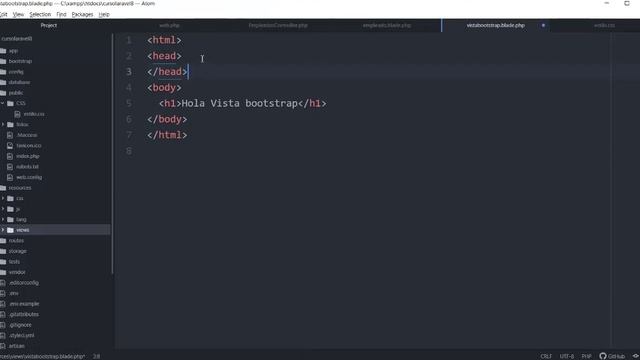Expand the js folder under resources

[3, 209]
